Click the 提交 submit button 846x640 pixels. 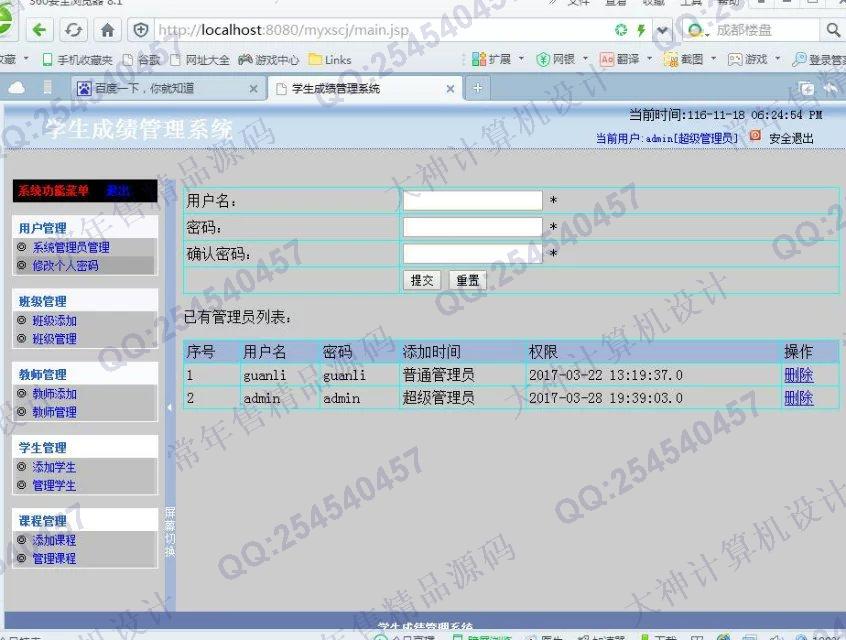click(422, 280)
